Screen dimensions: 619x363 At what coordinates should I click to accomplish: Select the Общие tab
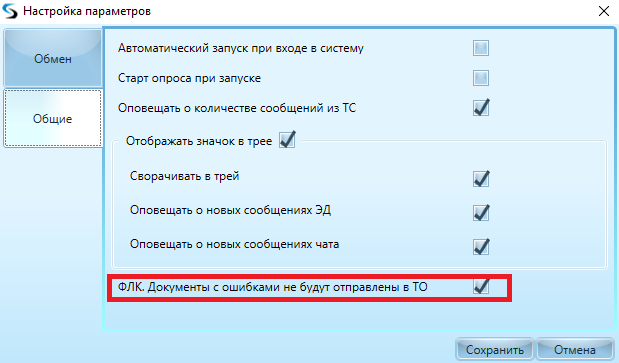53,118
